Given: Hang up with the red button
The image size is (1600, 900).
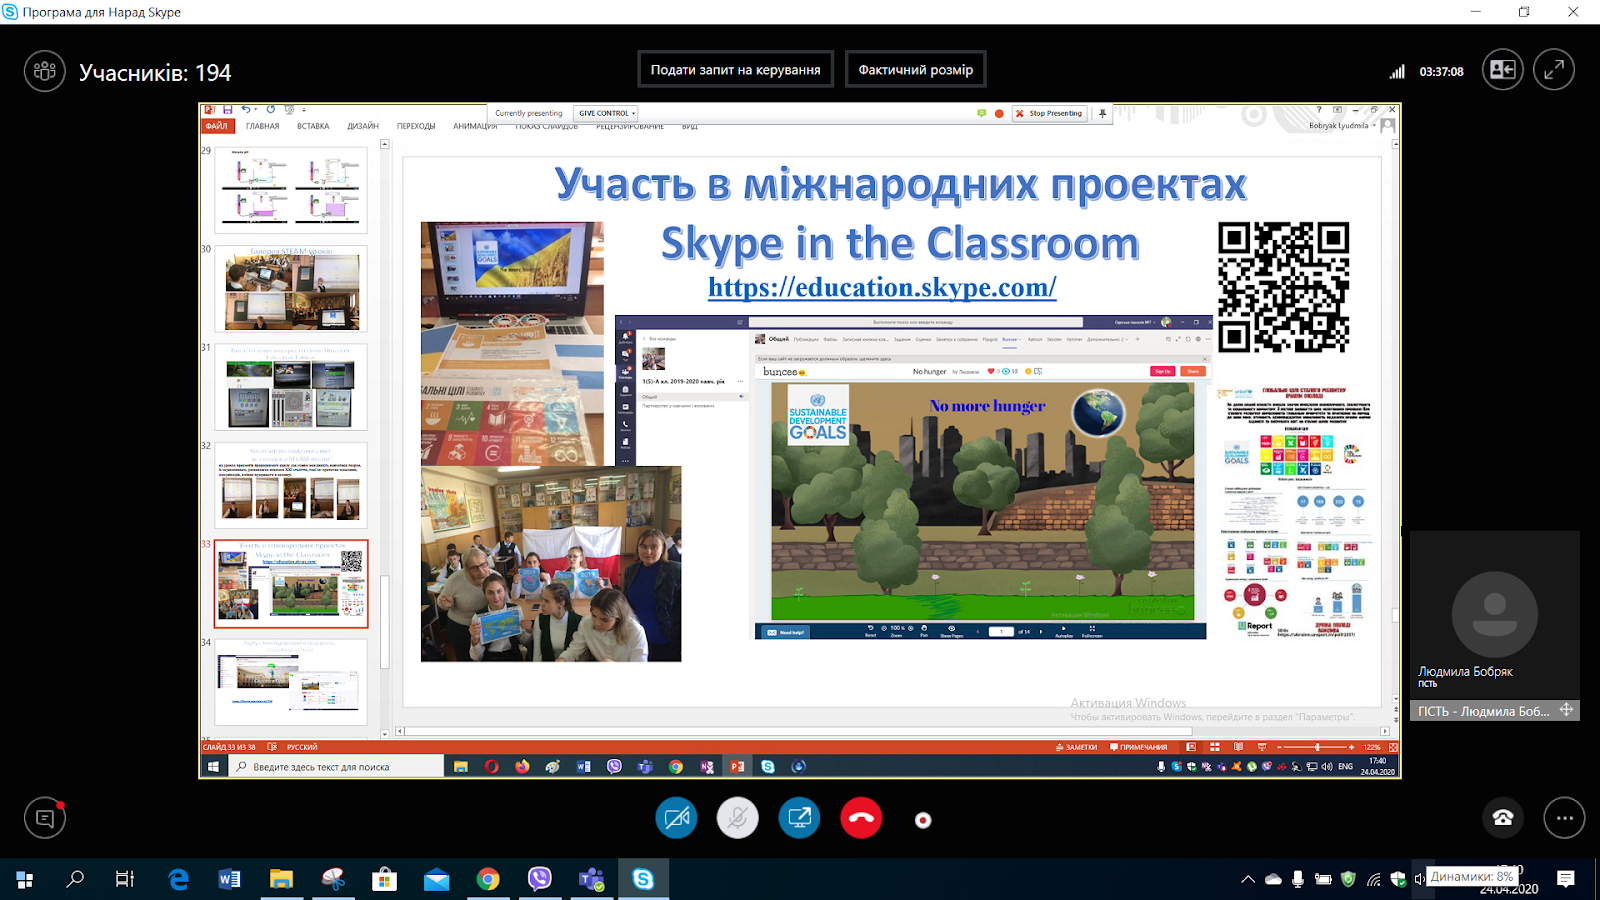Looking at the screenshot, I should click(861, 819).
